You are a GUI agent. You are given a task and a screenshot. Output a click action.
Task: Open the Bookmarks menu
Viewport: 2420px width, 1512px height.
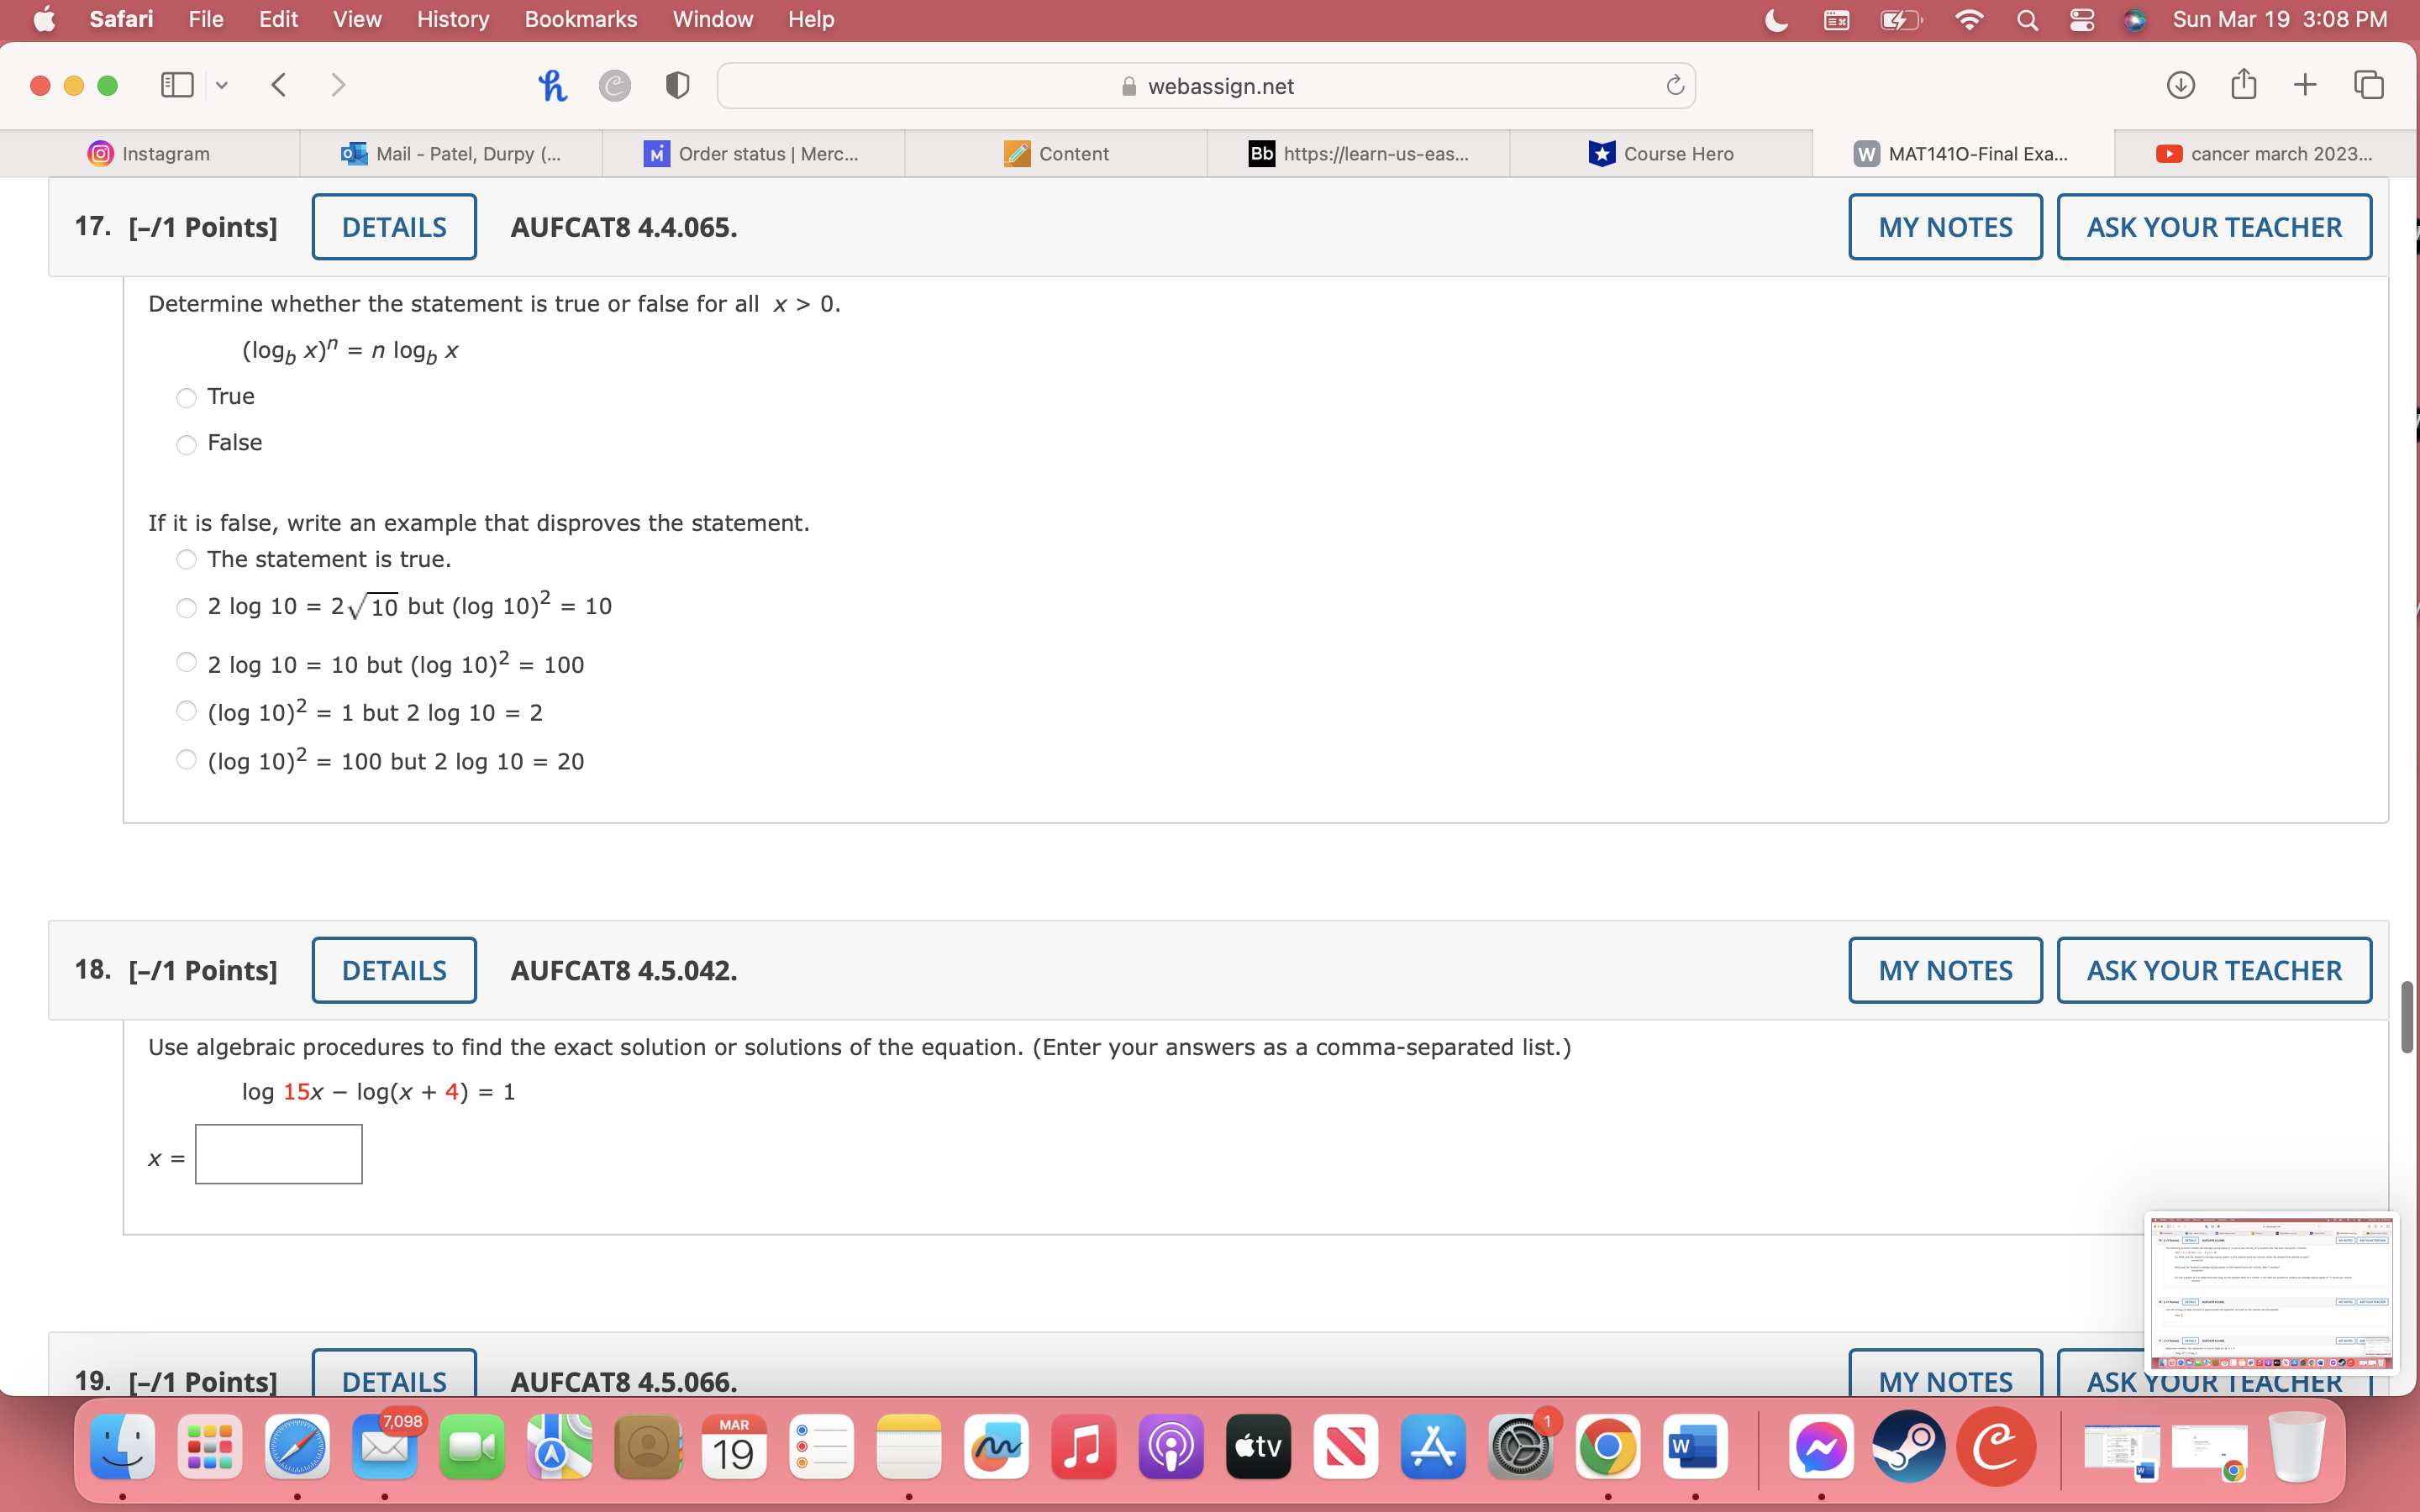coord(581,19)
